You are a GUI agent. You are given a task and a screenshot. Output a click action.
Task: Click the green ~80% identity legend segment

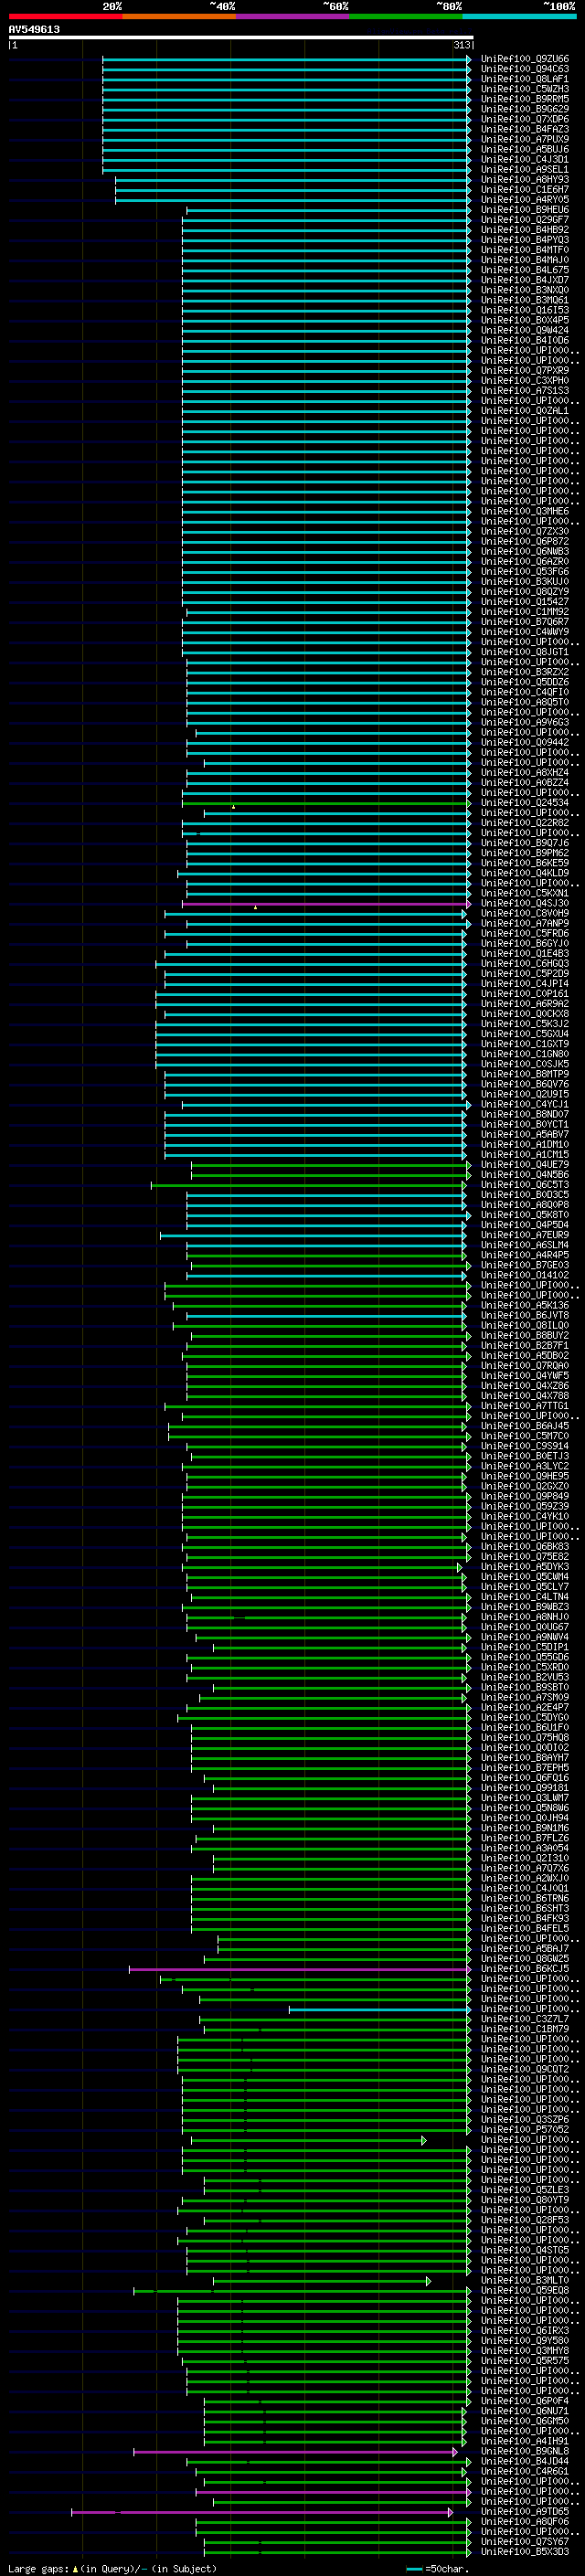[x=406, y=16]
